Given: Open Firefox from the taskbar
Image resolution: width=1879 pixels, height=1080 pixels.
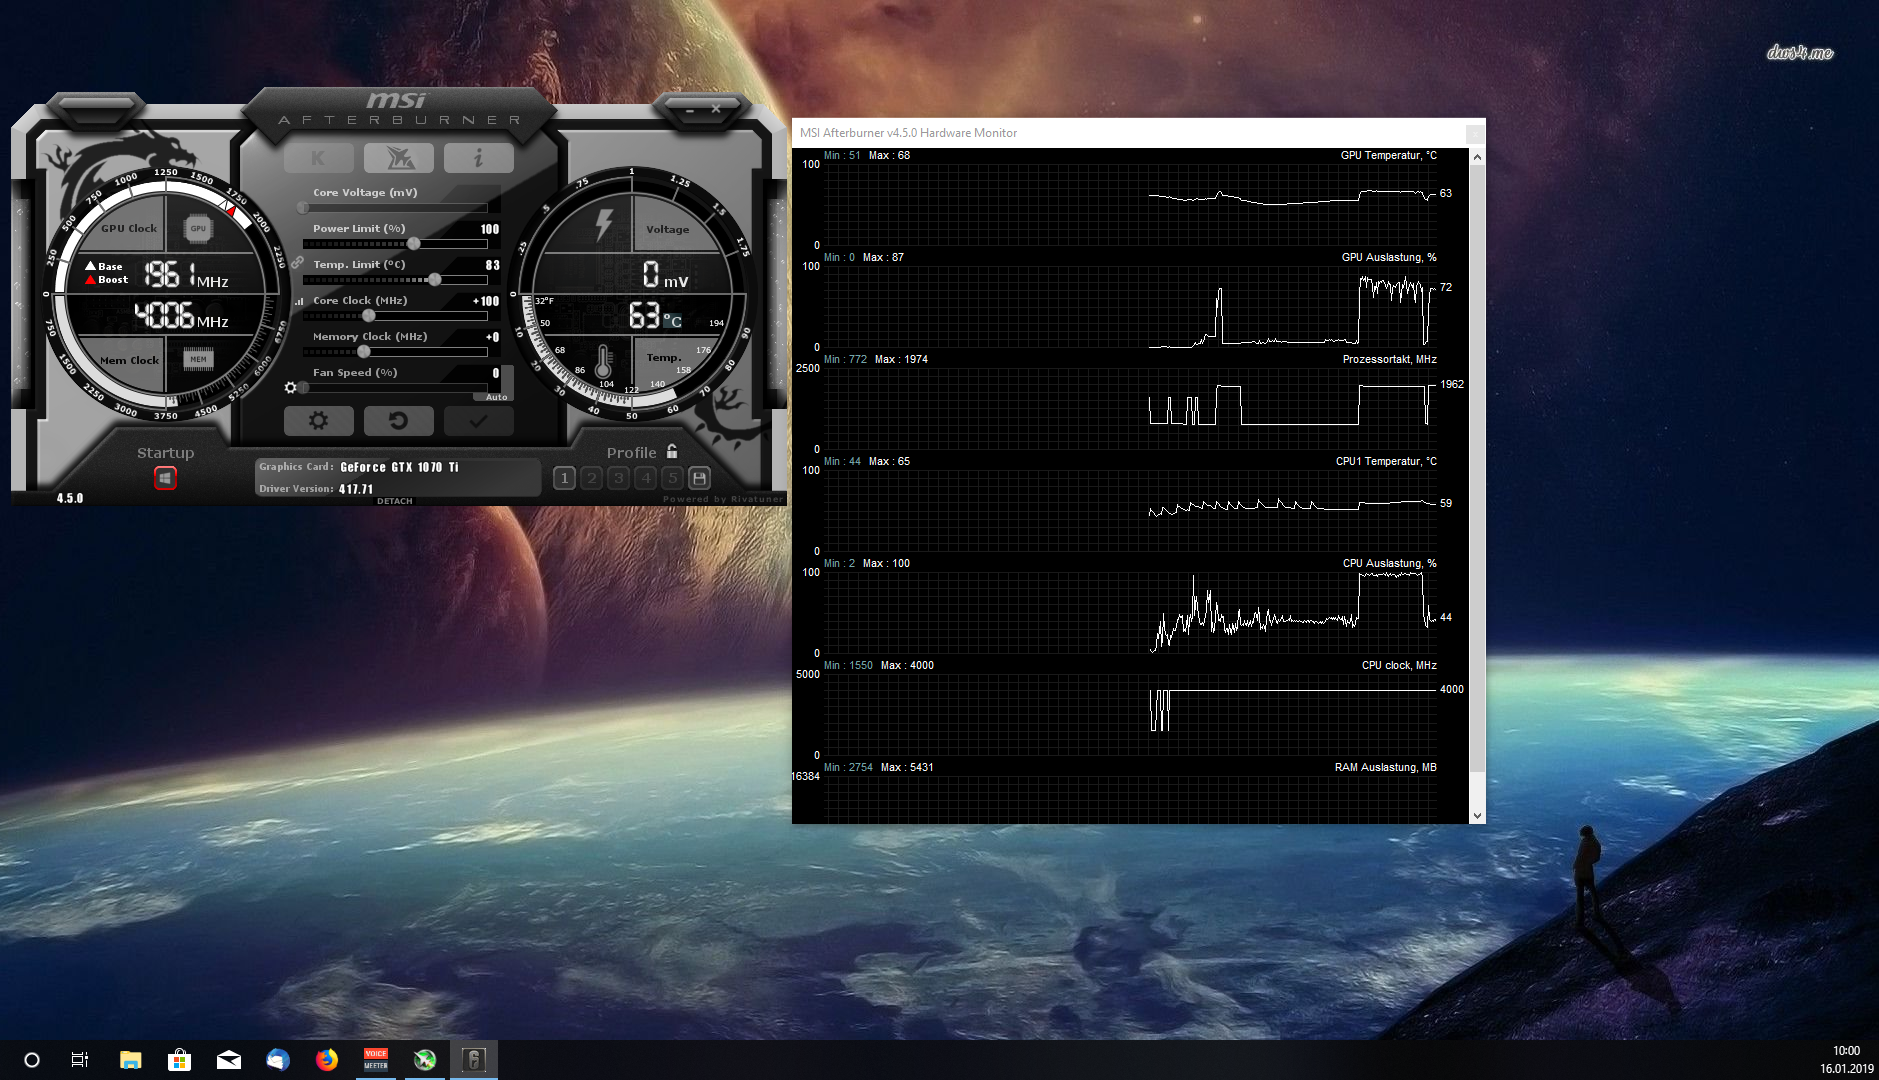Looking at the screenshot, I should [326, 1060].
